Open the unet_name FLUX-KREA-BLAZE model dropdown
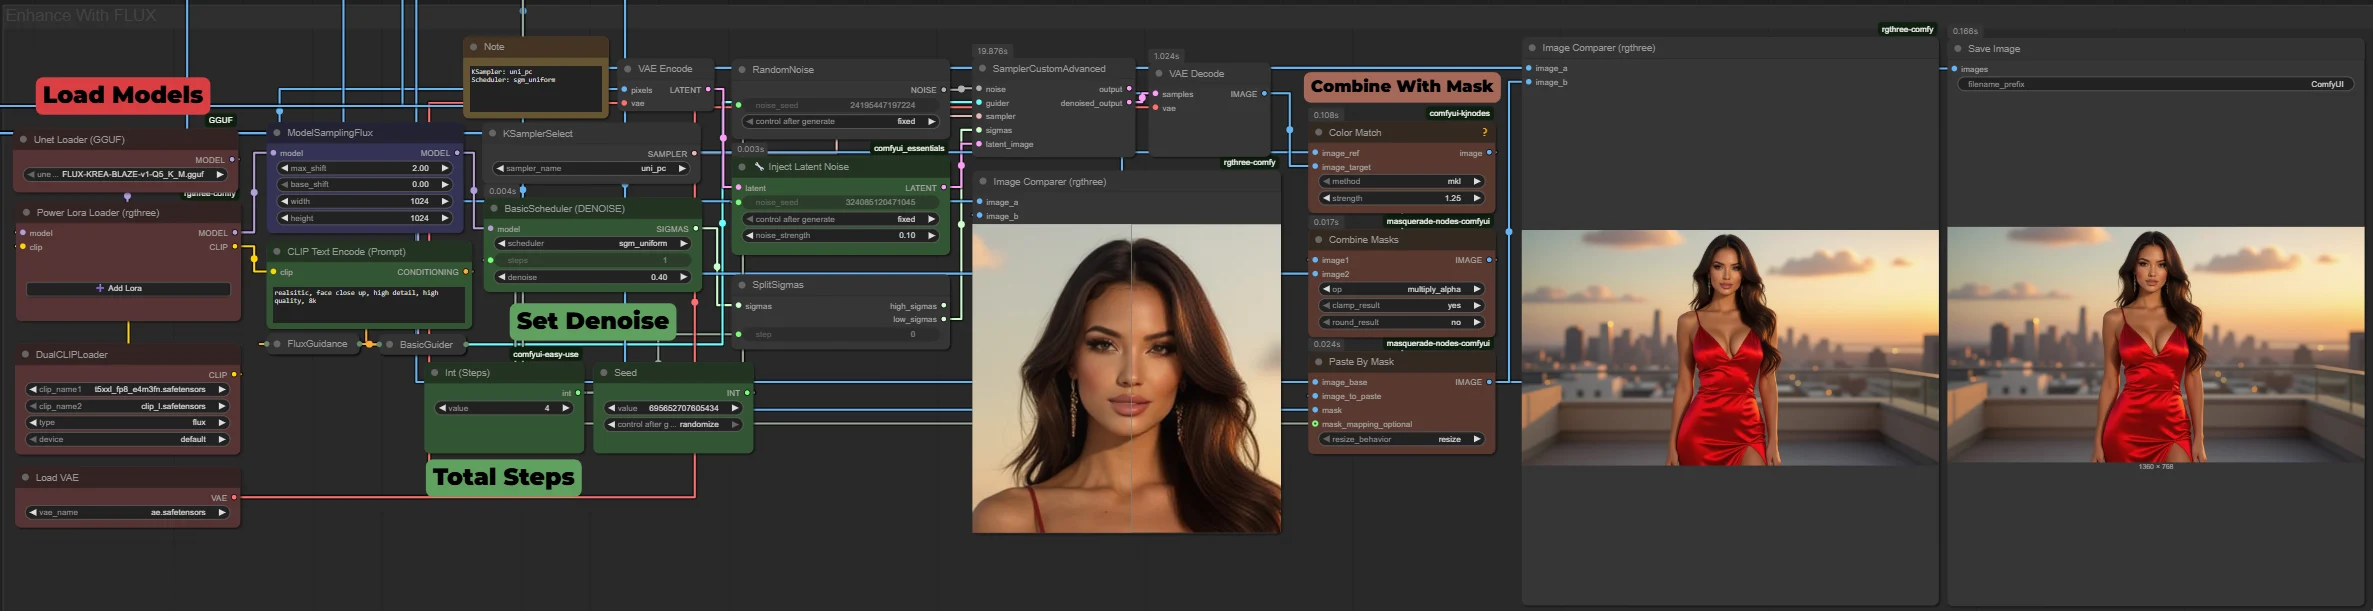 [127, 175]
